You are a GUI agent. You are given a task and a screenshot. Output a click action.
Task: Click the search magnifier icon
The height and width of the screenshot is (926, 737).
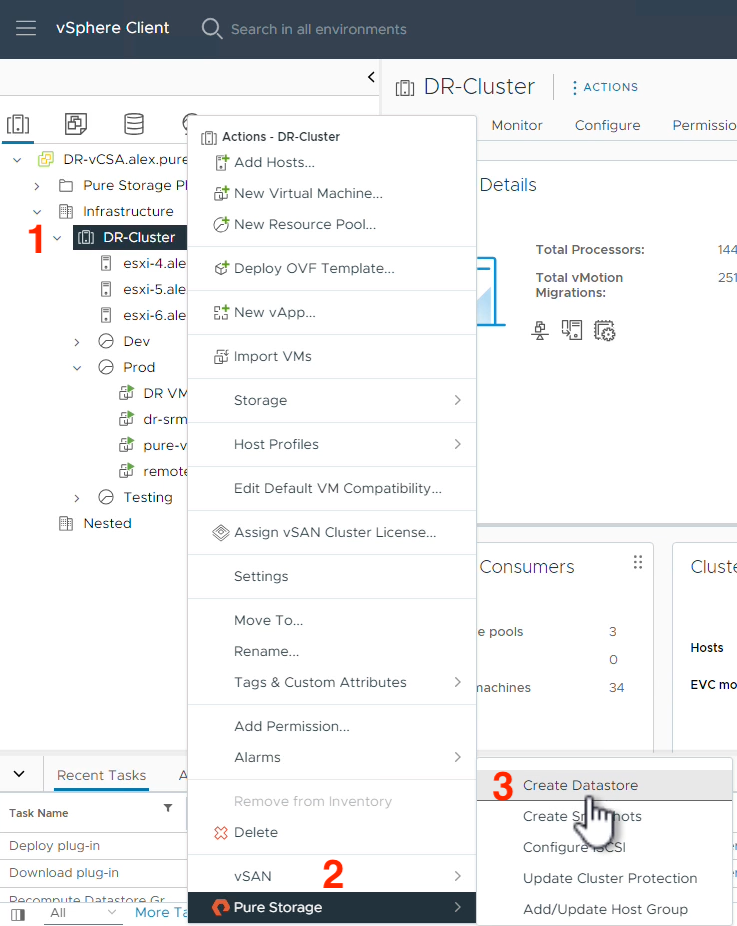[x=211, y=28]
